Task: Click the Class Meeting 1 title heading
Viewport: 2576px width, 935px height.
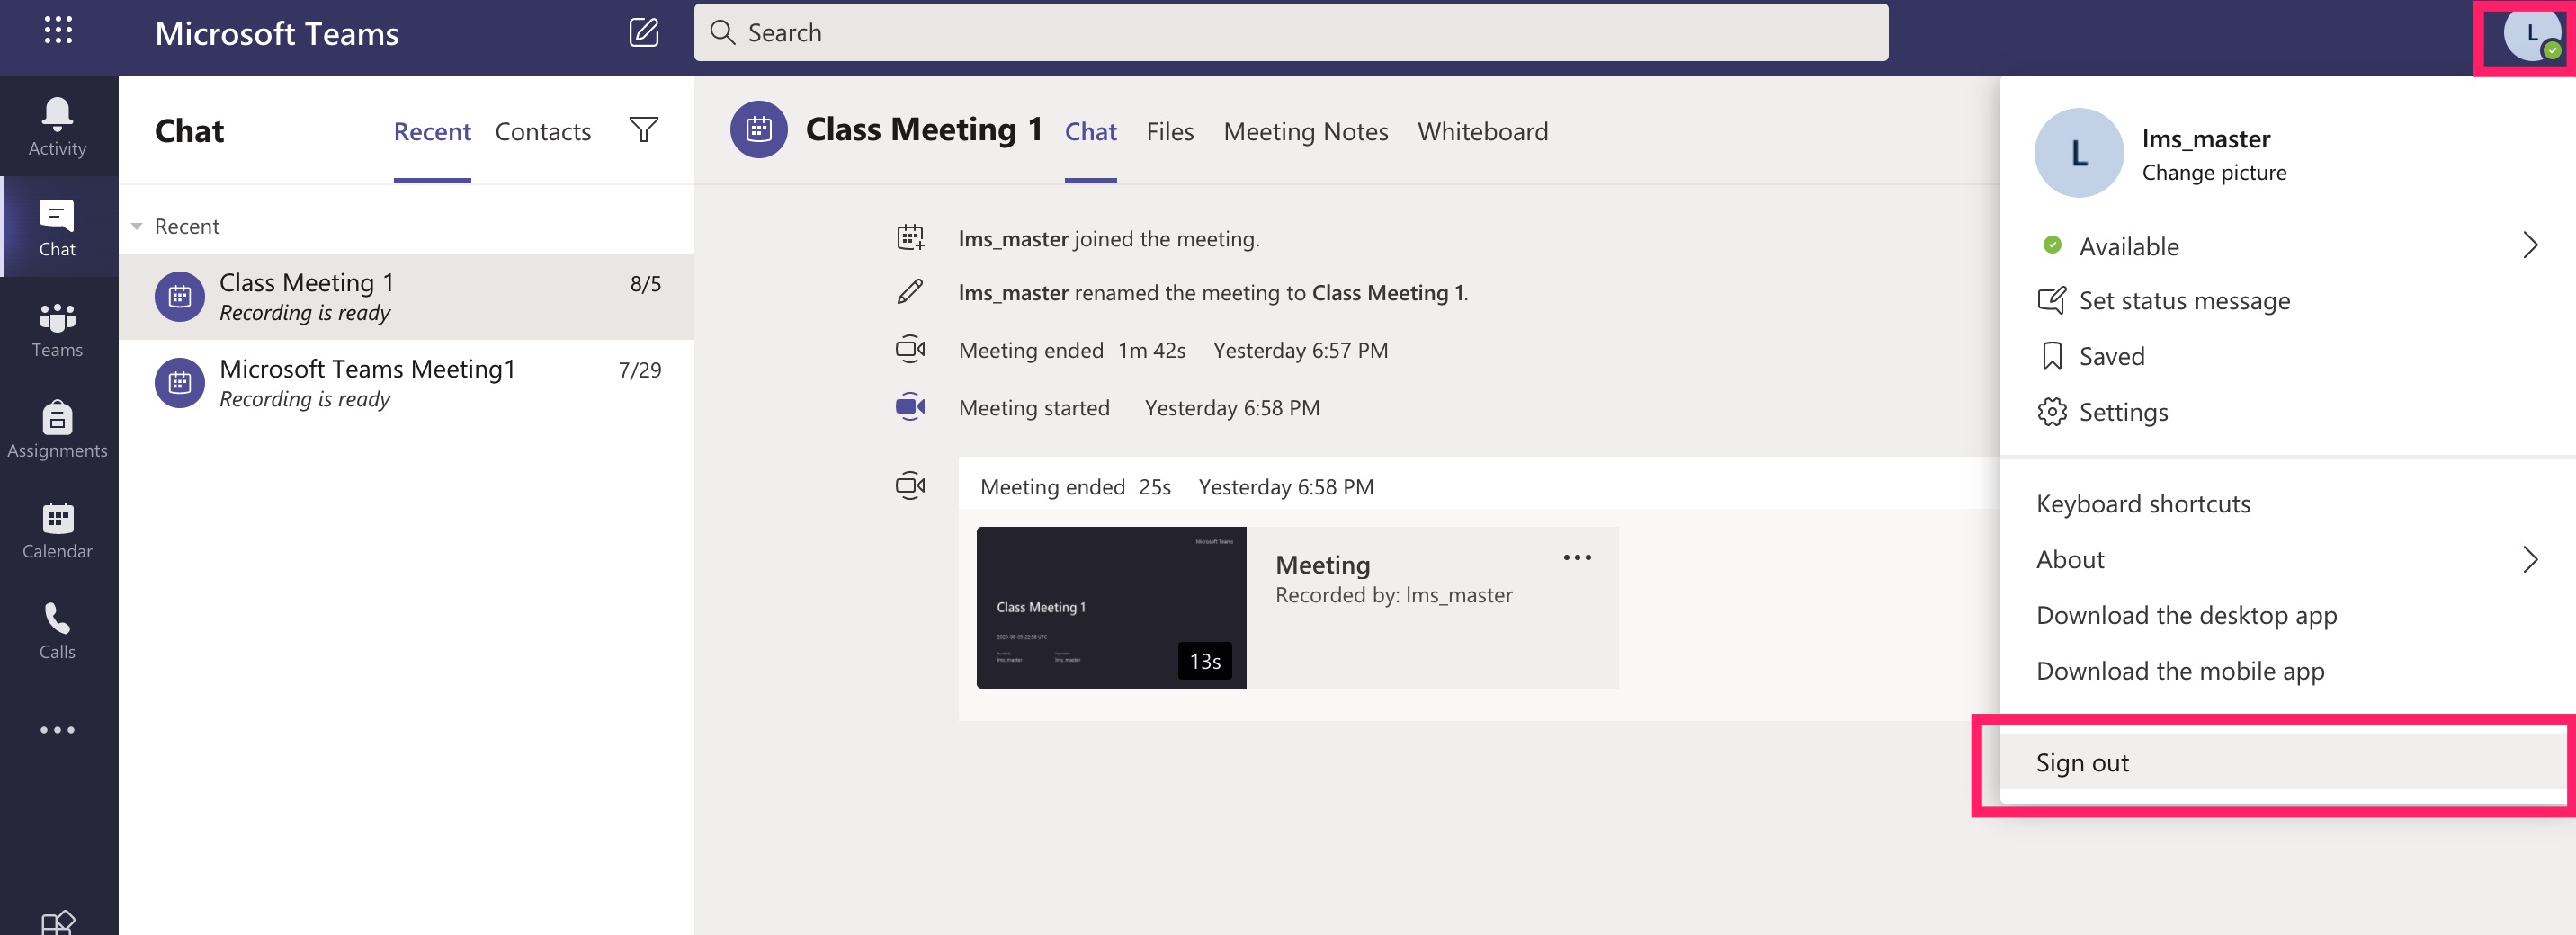Action: 923,129
